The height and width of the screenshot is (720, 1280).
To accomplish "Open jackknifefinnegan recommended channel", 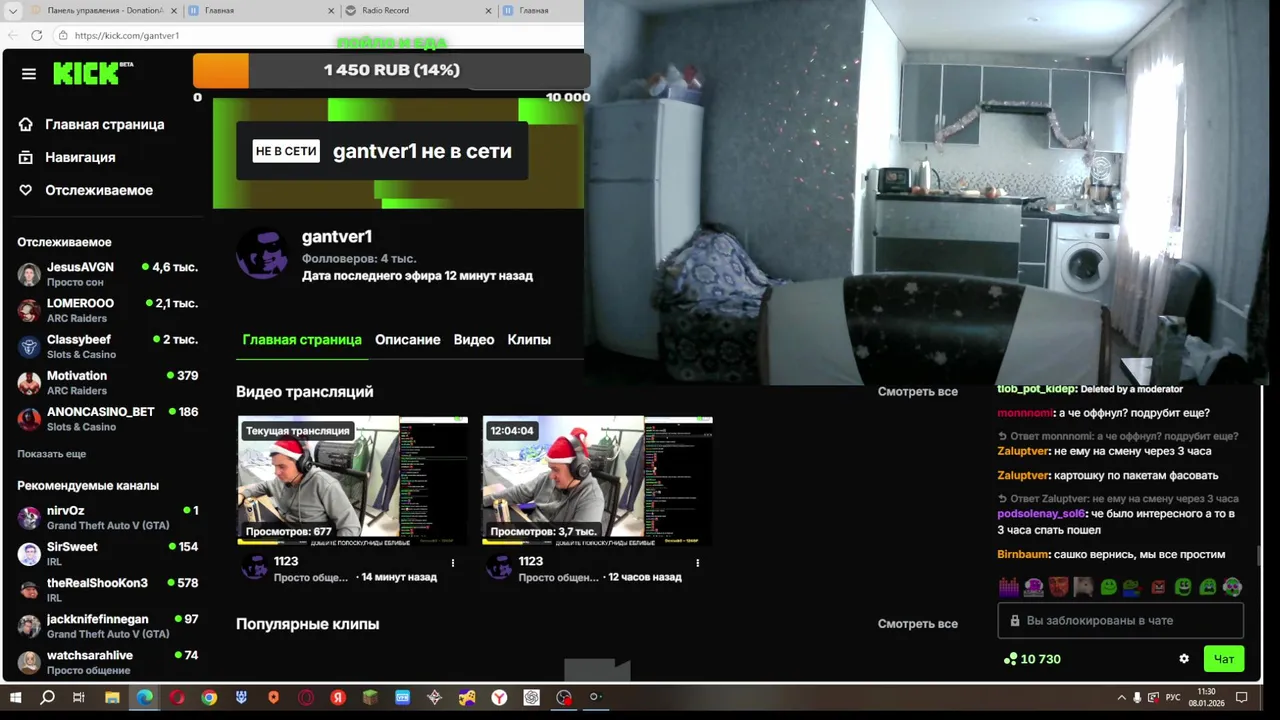I will coord(108,626).
